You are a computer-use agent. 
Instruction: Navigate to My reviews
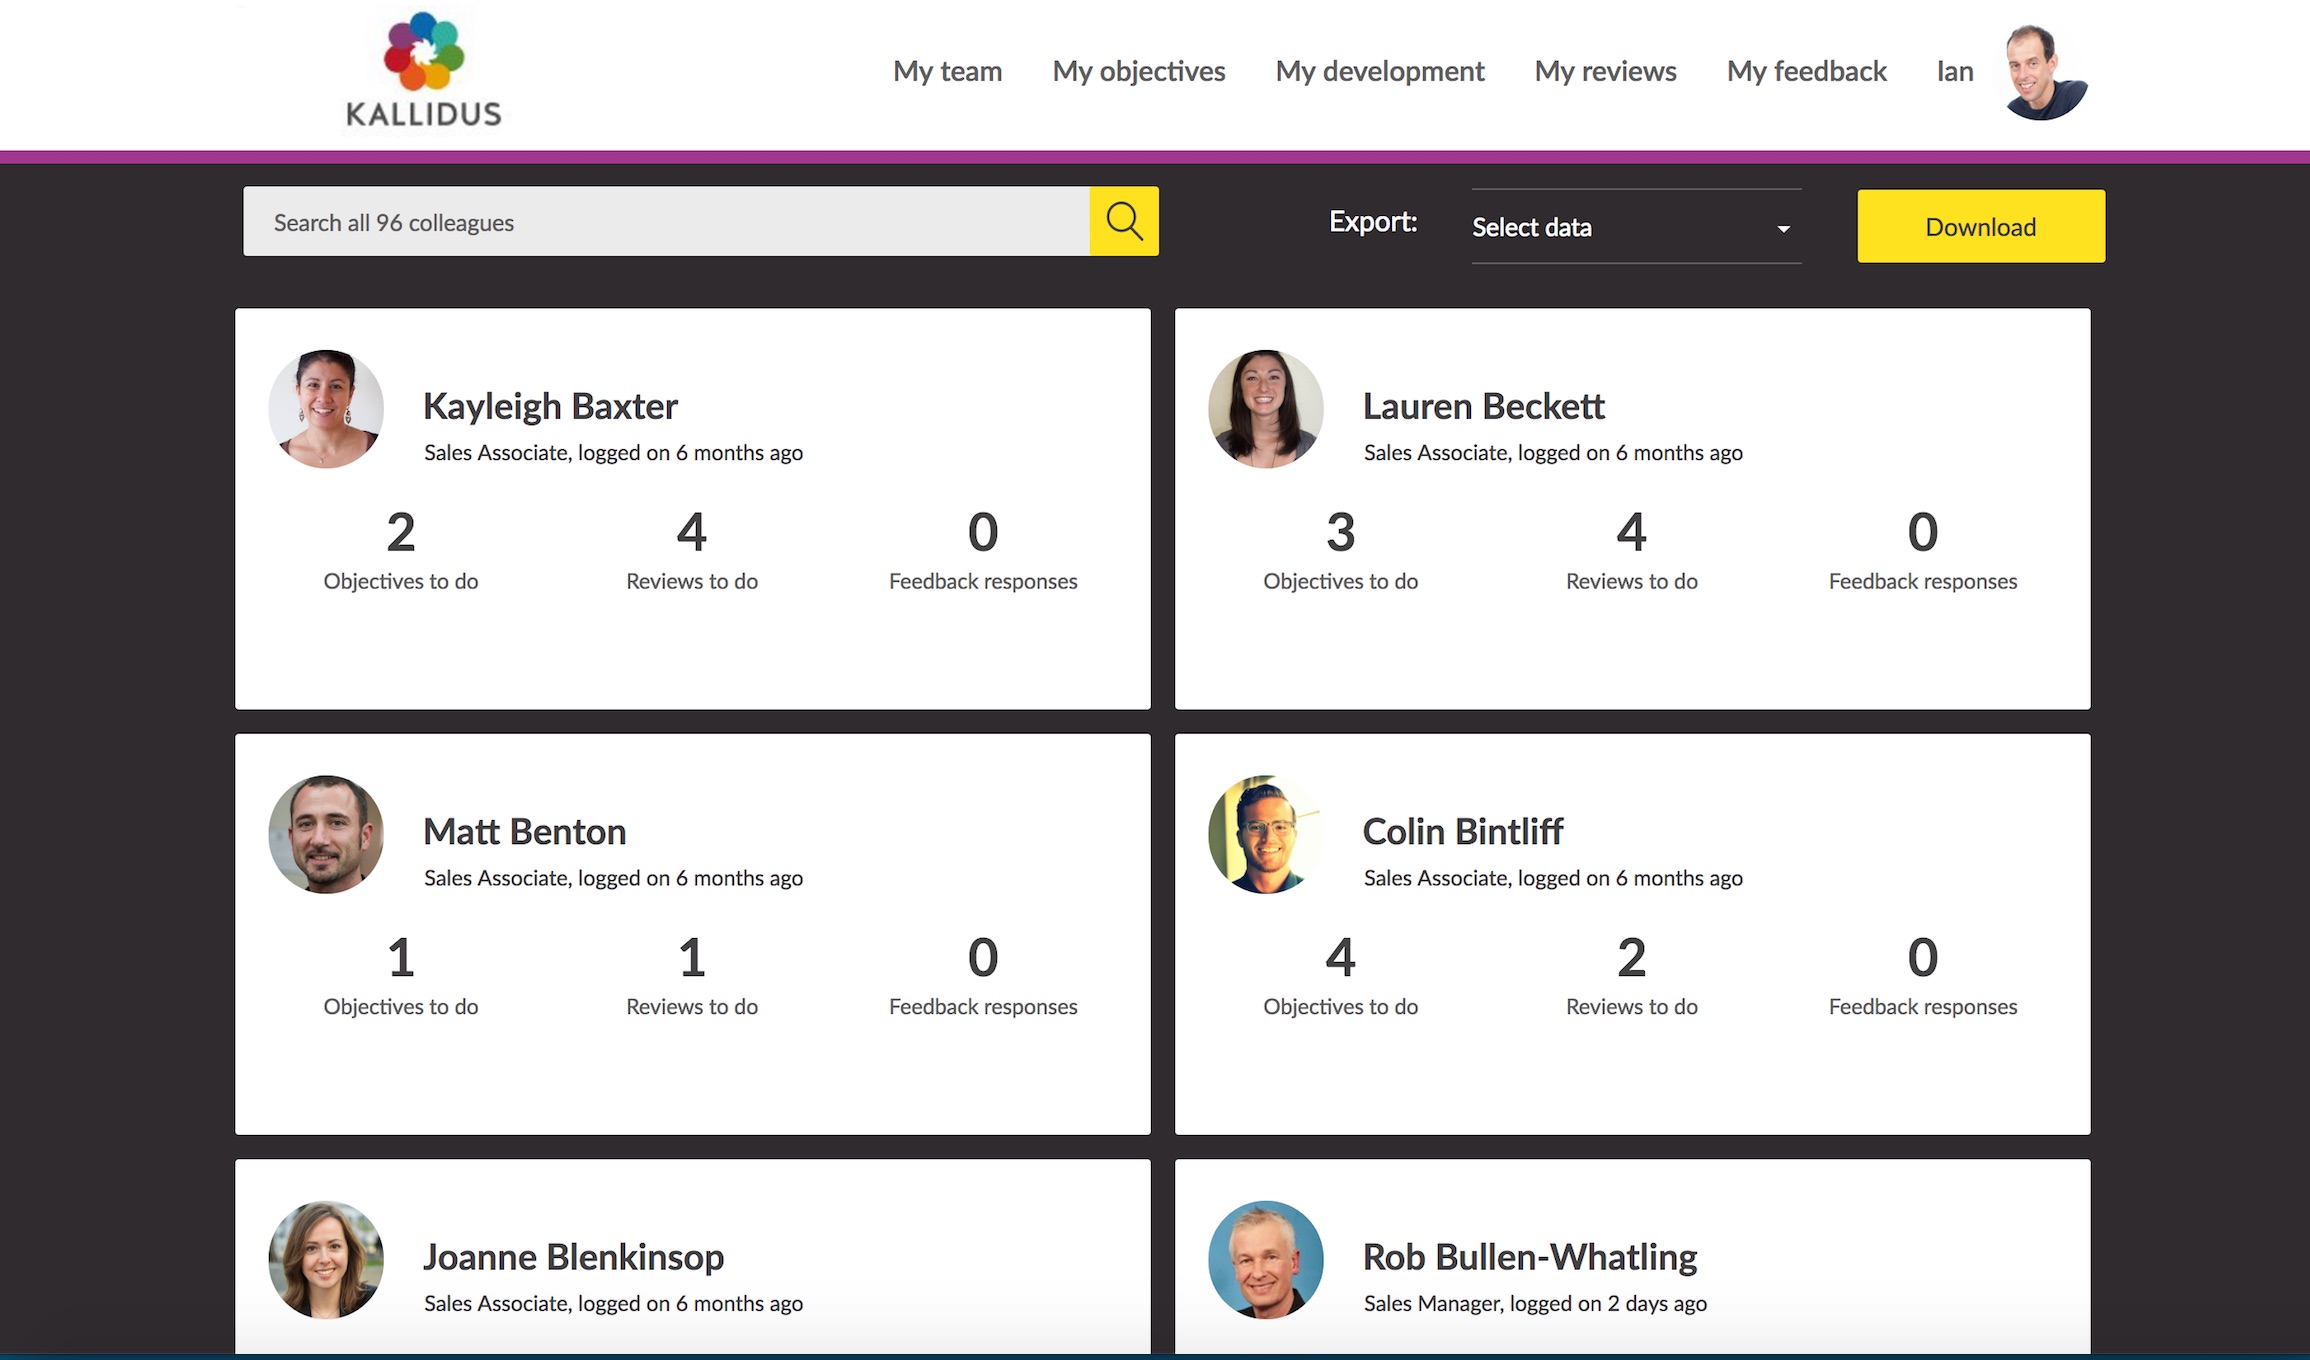(1605, 71)
